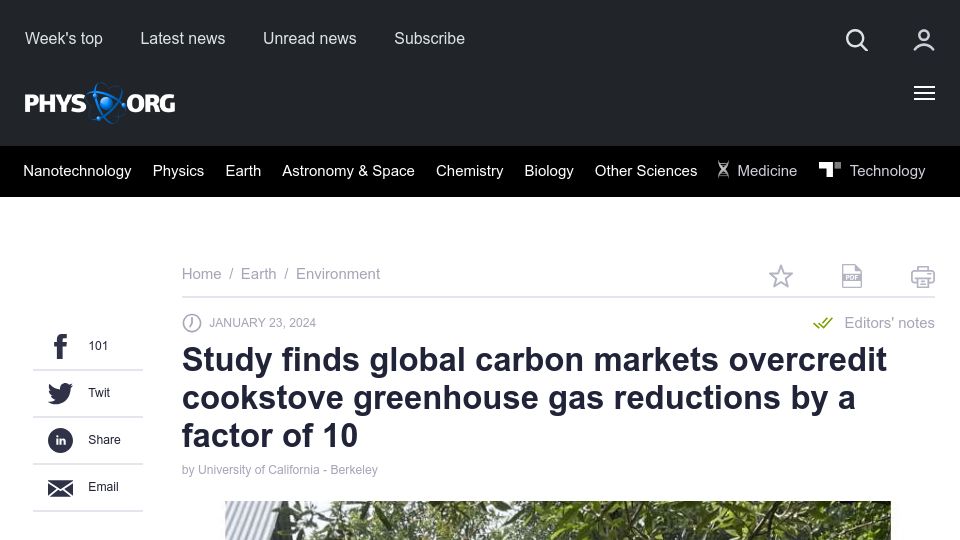Click the article headline
Screen dimensions: 960x540
coord(534,397)
